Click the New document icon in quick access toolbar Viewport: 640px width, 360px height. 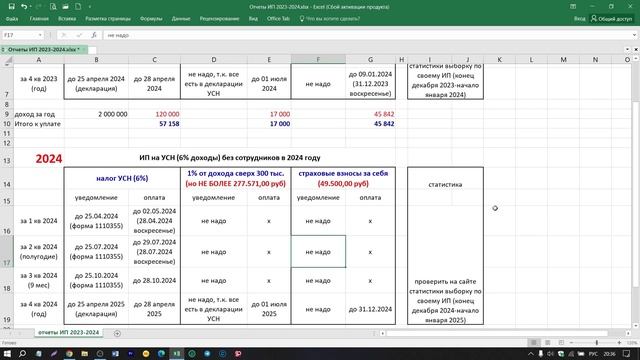click(x=78, y=7)
